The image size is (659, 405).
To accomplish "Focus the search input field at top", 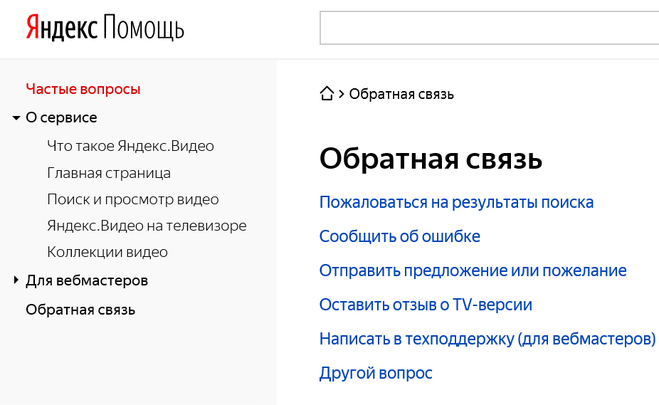I will (489, 28).
